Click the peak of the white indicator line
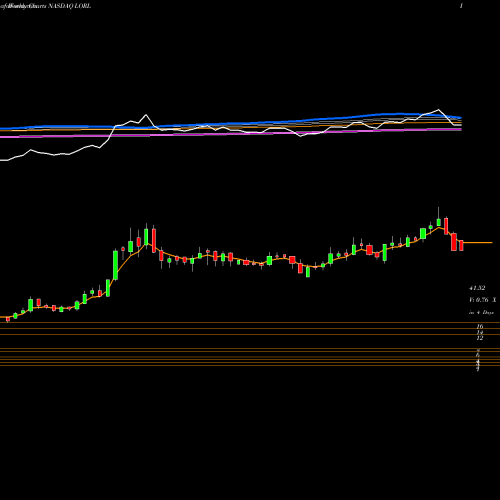This screenshot has height=500, width=500. [x=438, y=110]
